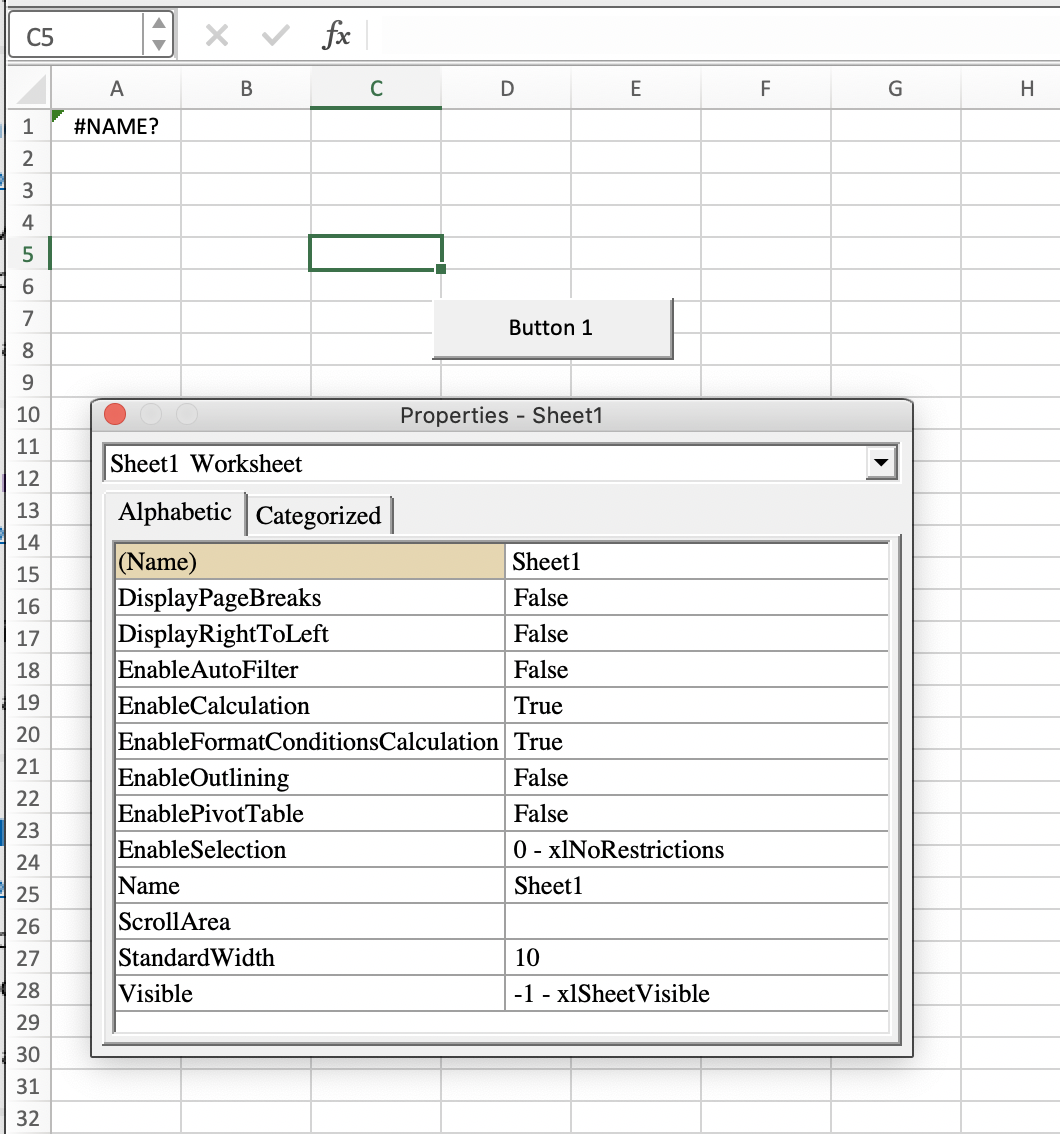Viewport: 1060px width, 1134px height.
Task: Select the Name property row label
Action: click(309, 885)
